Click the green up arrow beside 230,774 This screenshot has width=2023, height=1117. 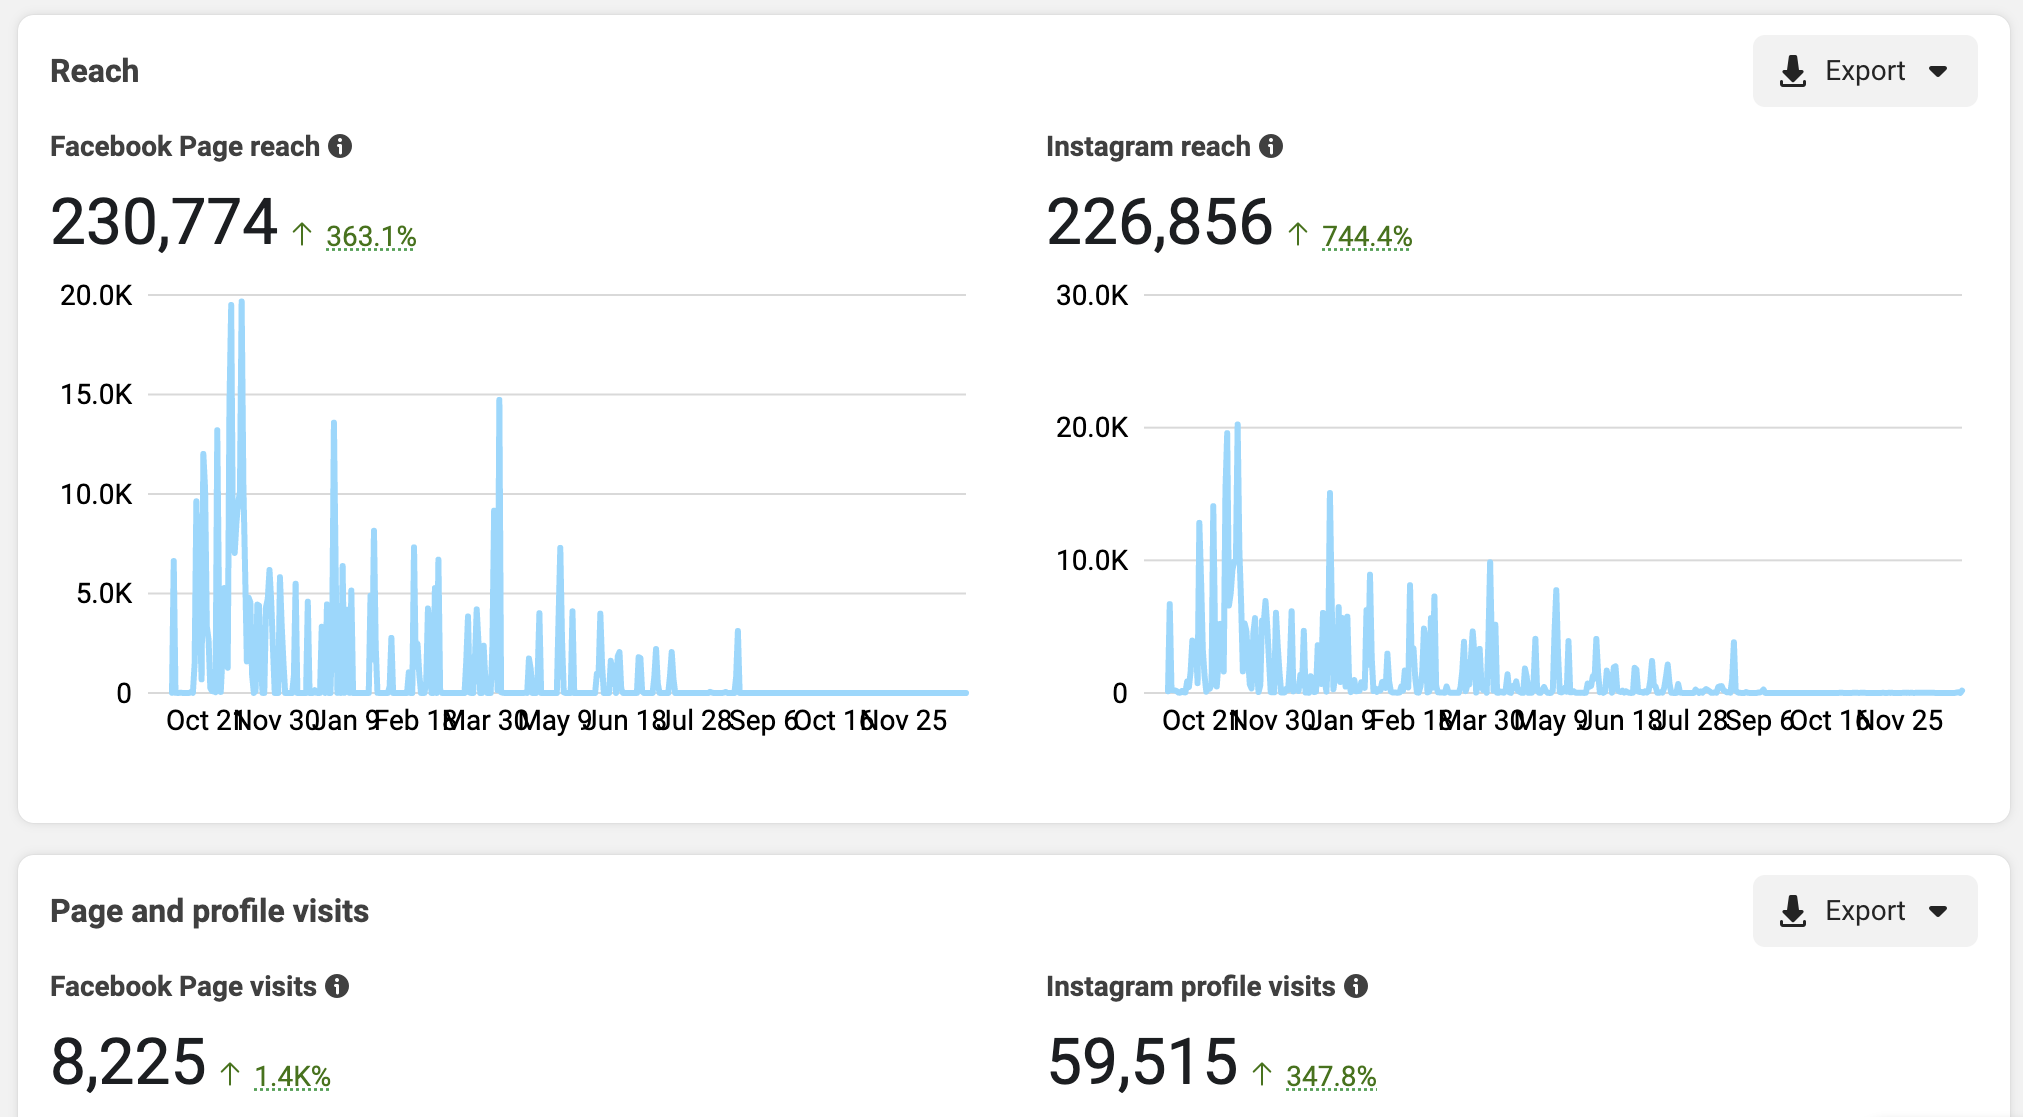[x=302, y=234]
